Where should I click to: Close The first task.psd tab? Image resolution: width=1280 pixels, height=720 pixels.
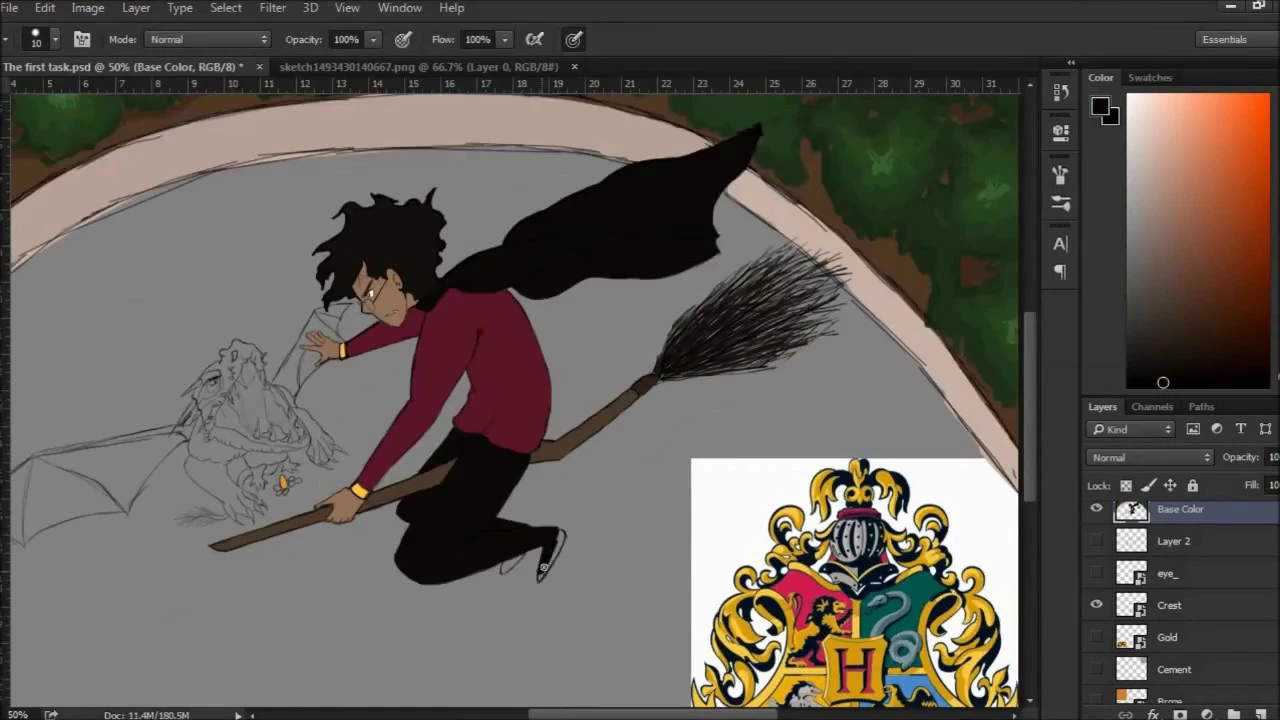tap(259, 67)
